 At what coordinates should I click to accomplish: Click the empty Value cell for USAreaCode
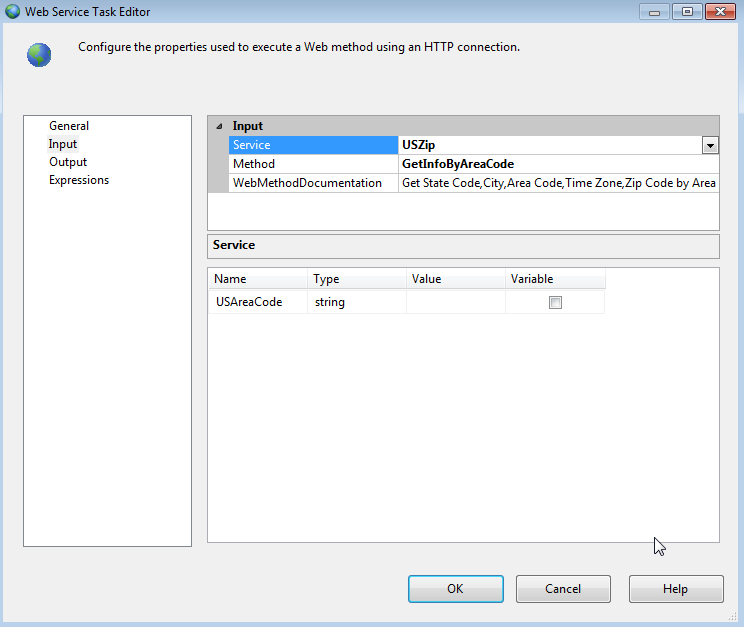(456, 302)
